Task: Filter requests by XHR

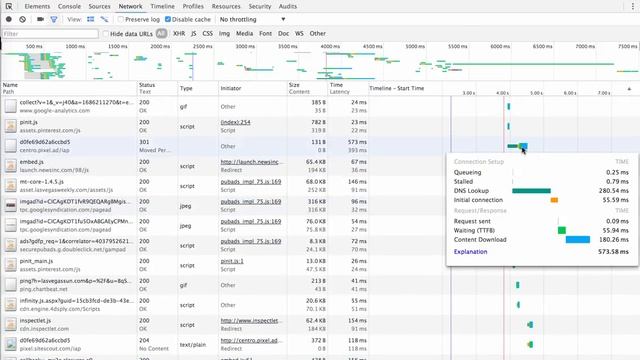Action: point(179,33)
